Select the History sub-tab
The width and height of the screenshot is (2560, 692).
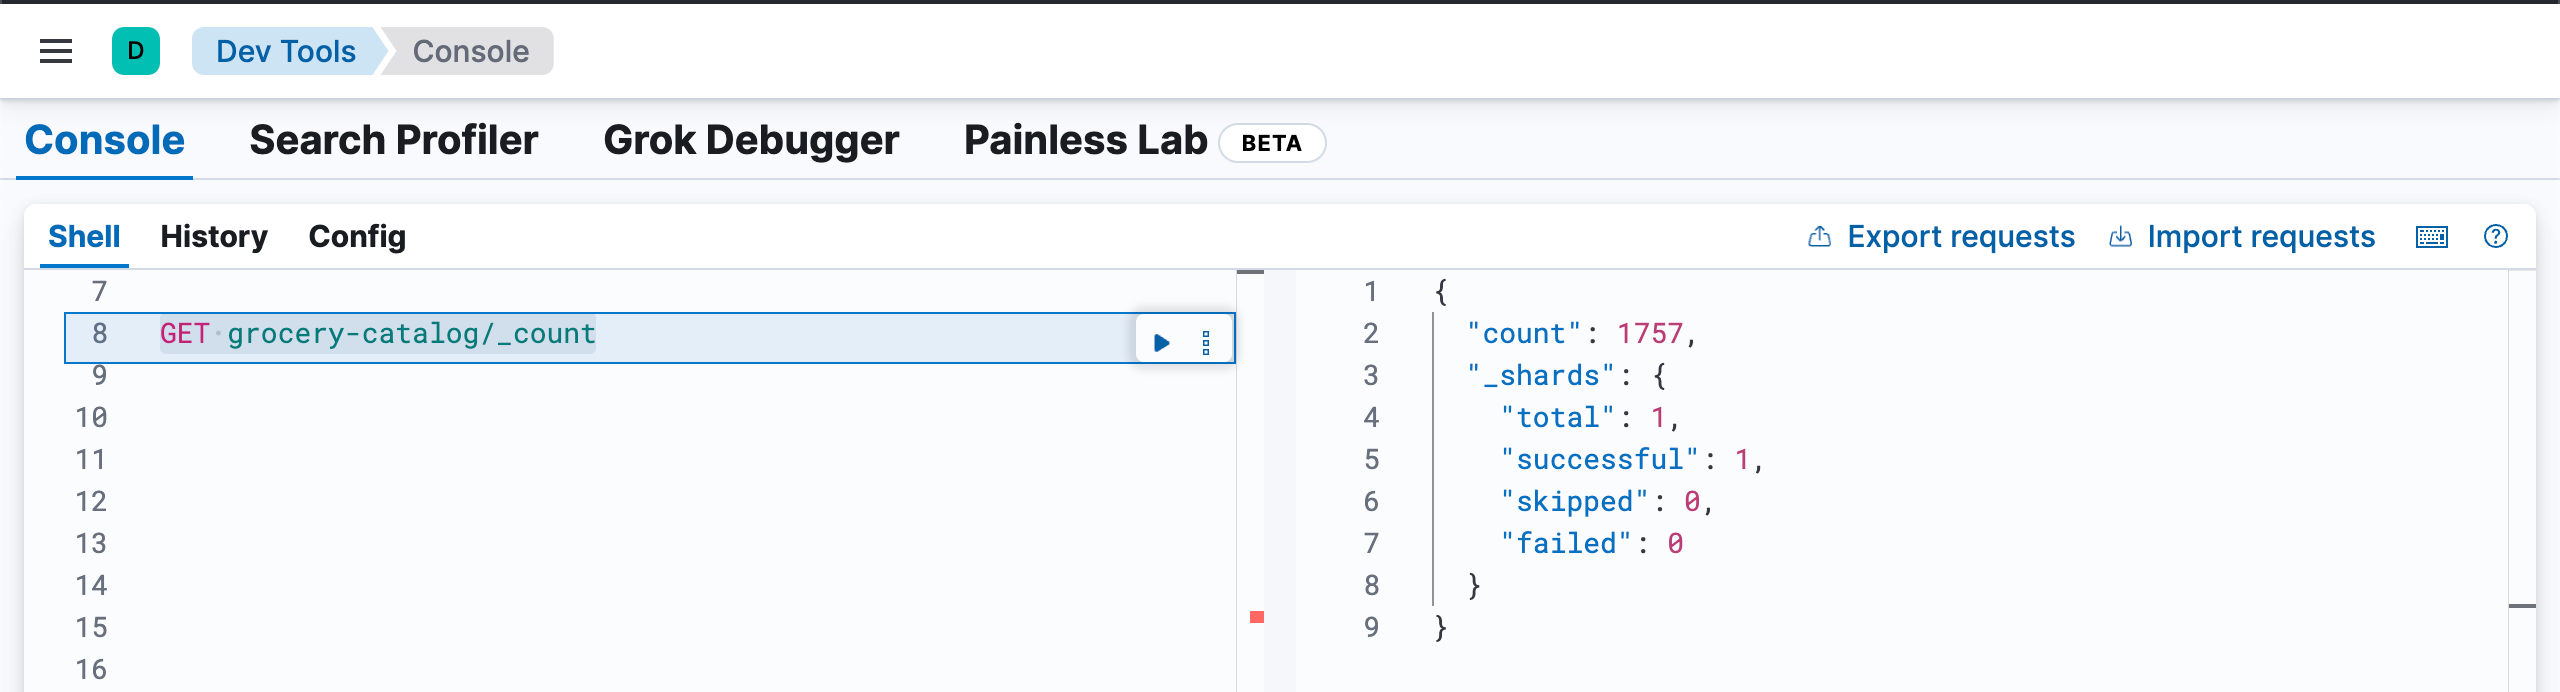(214, 237)
